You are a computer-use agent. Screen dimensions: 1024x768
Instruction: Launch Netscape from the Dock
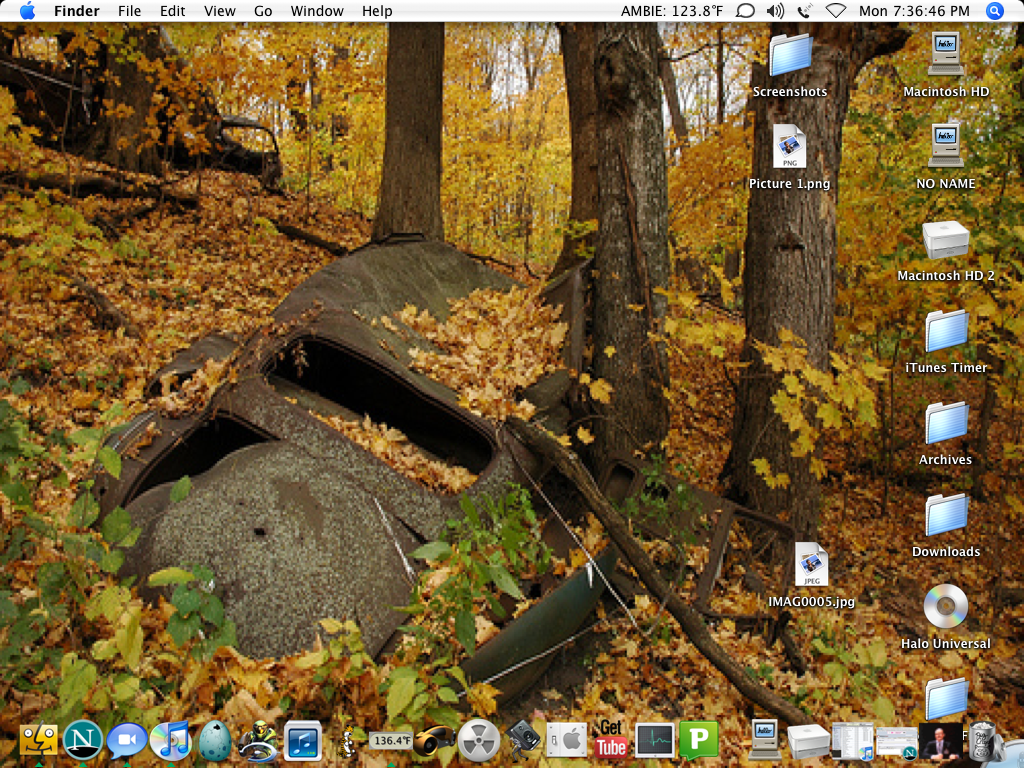pyautogui.click(x=83, y=741)
